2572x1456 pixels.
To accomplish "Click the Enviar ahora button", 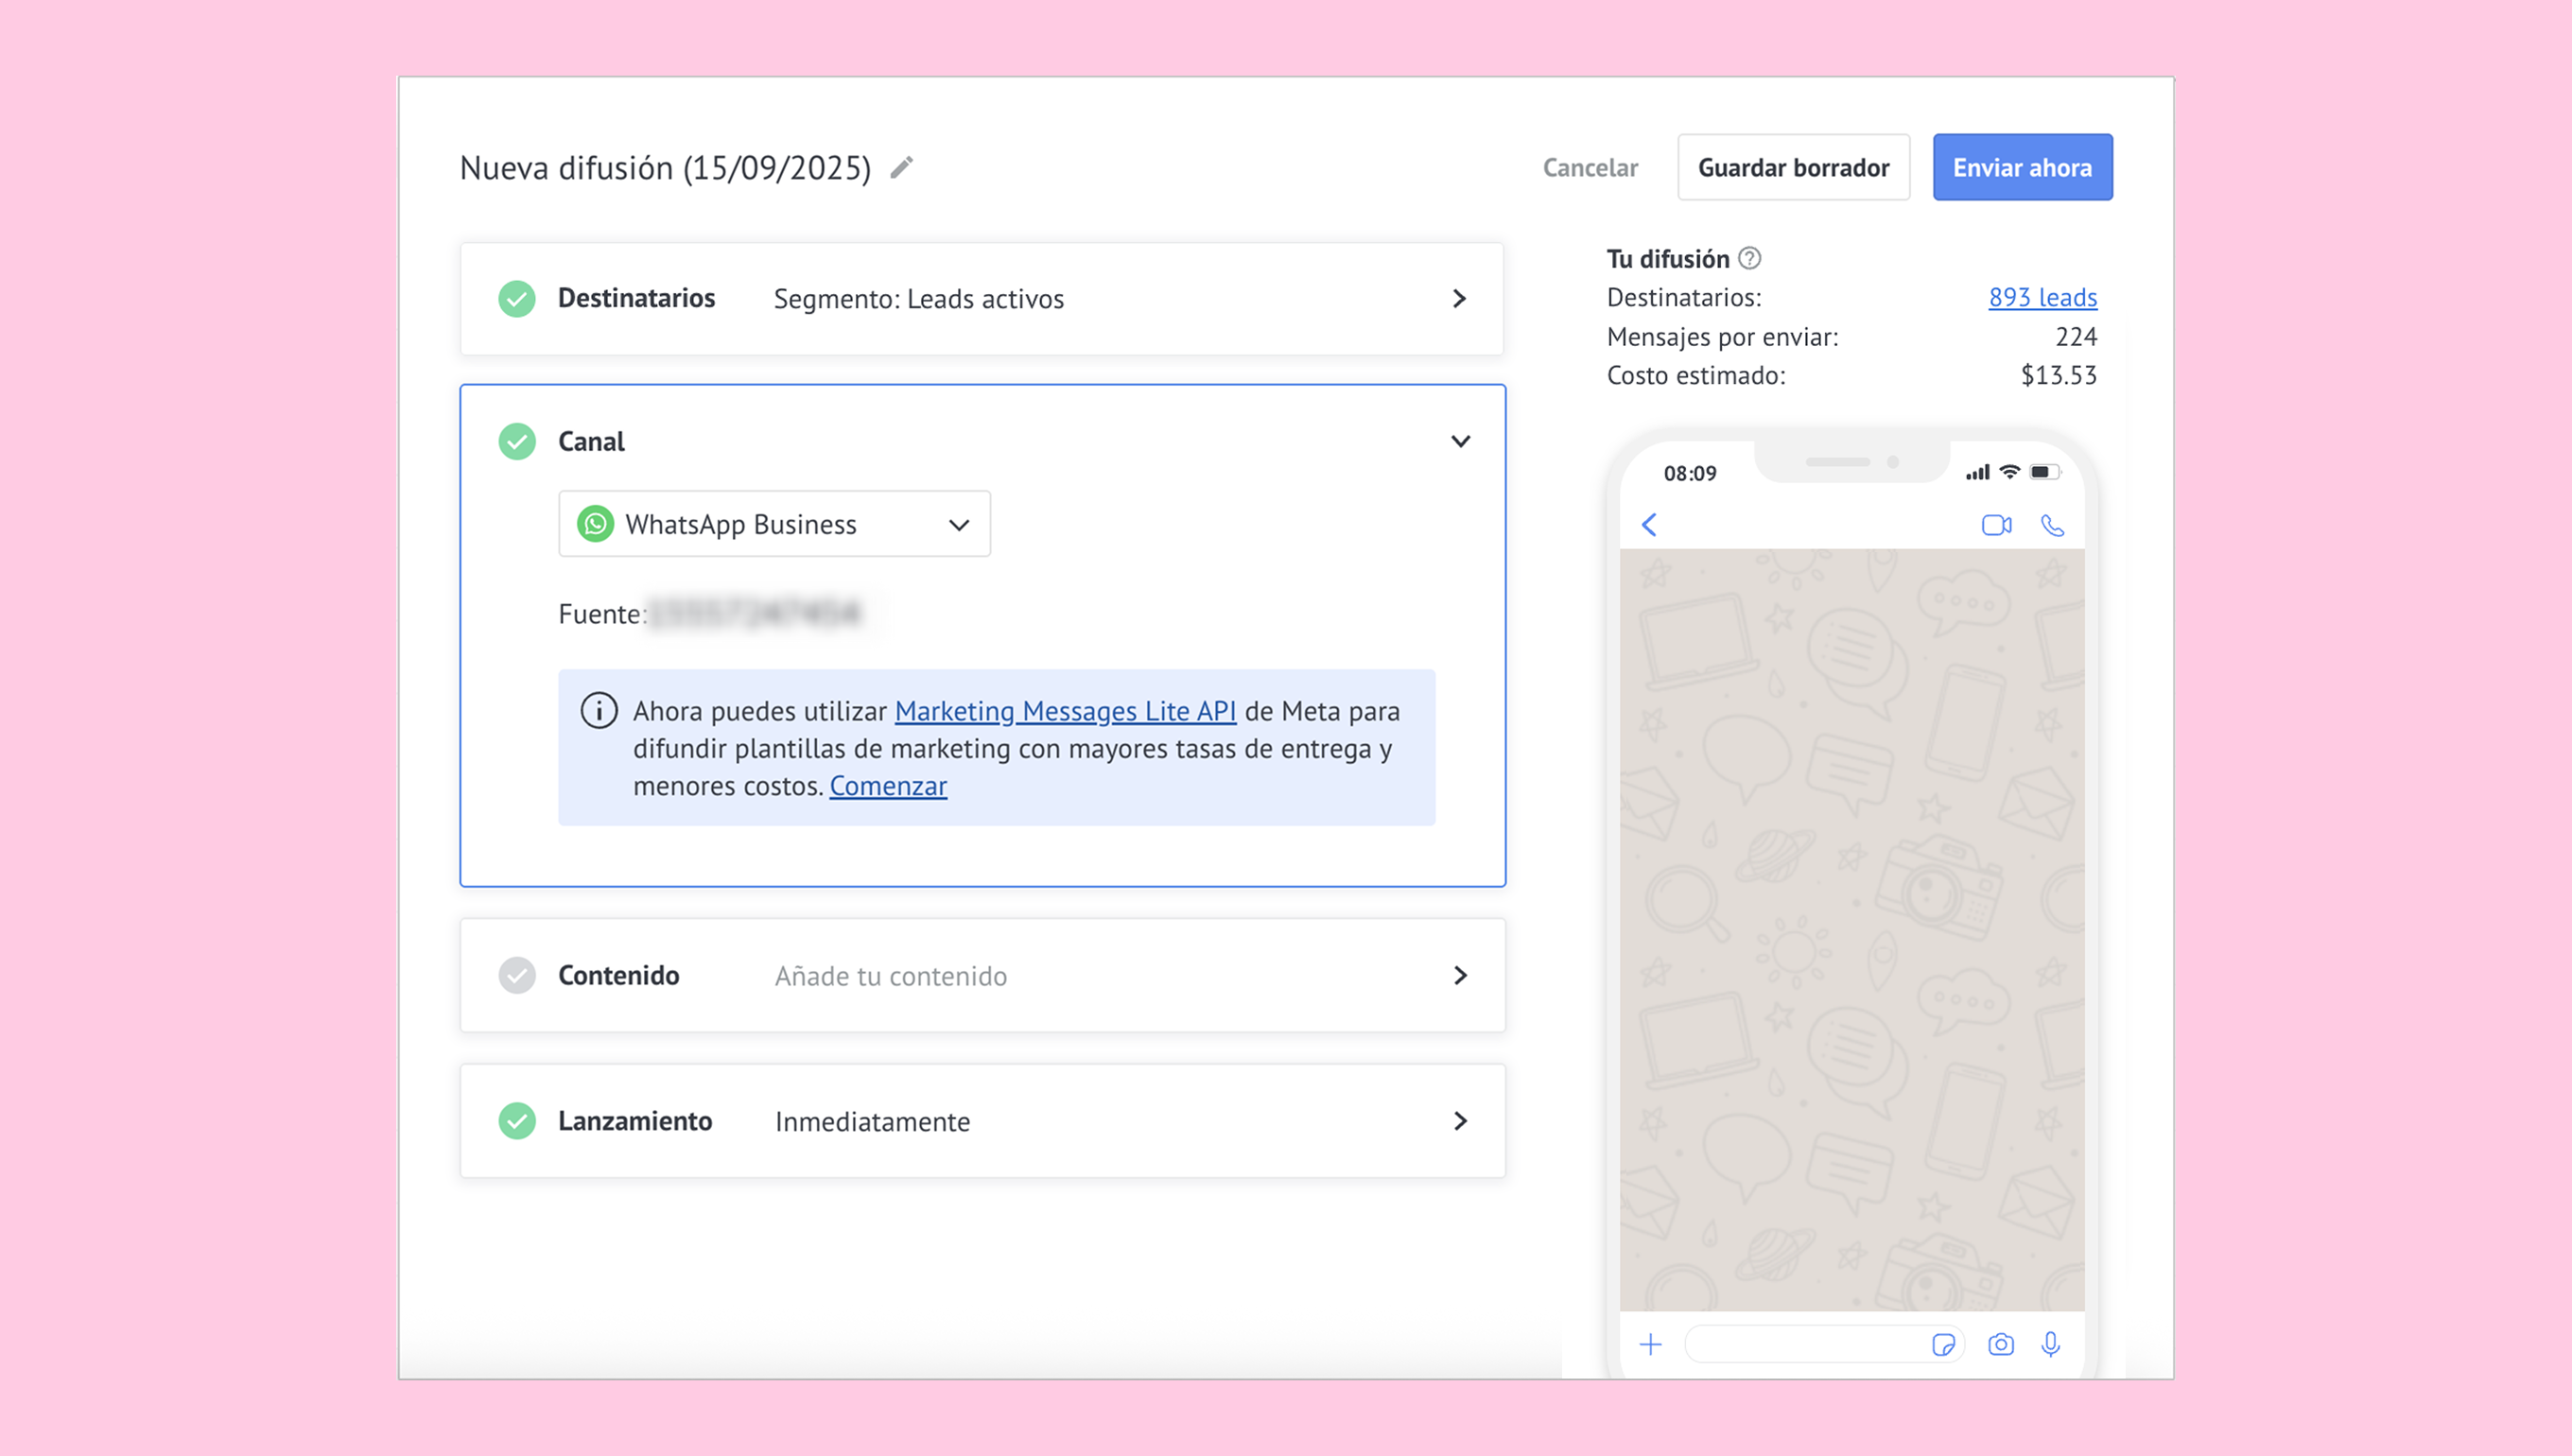I will [2021, 167].
